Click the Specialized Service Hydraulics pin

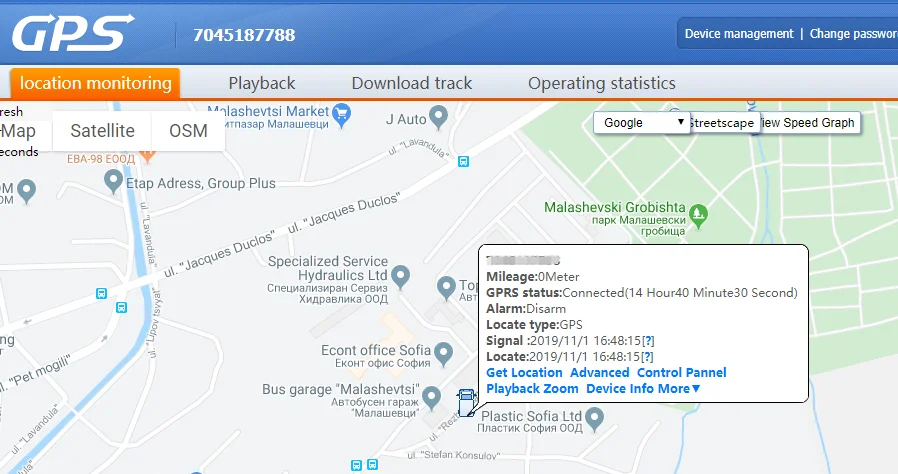400,277
